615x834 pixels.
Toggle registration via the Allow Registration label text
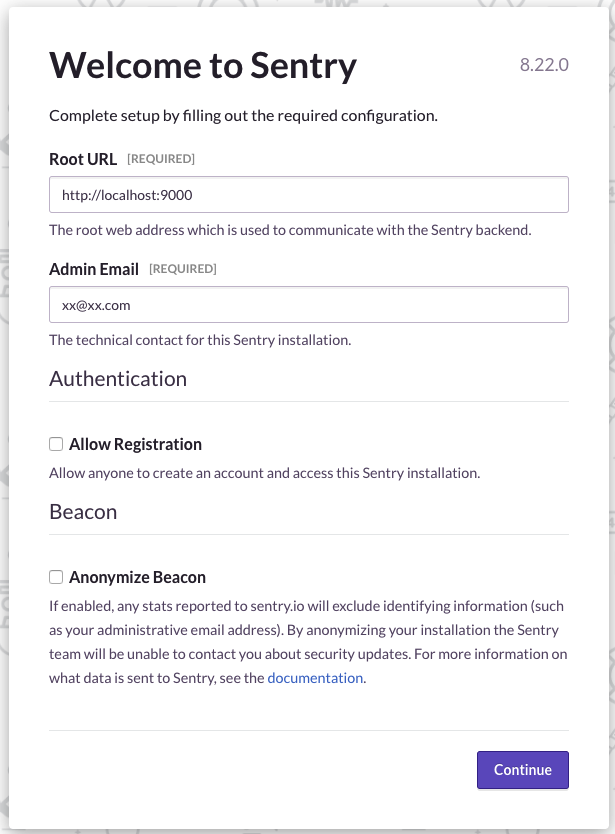[136, 444]
